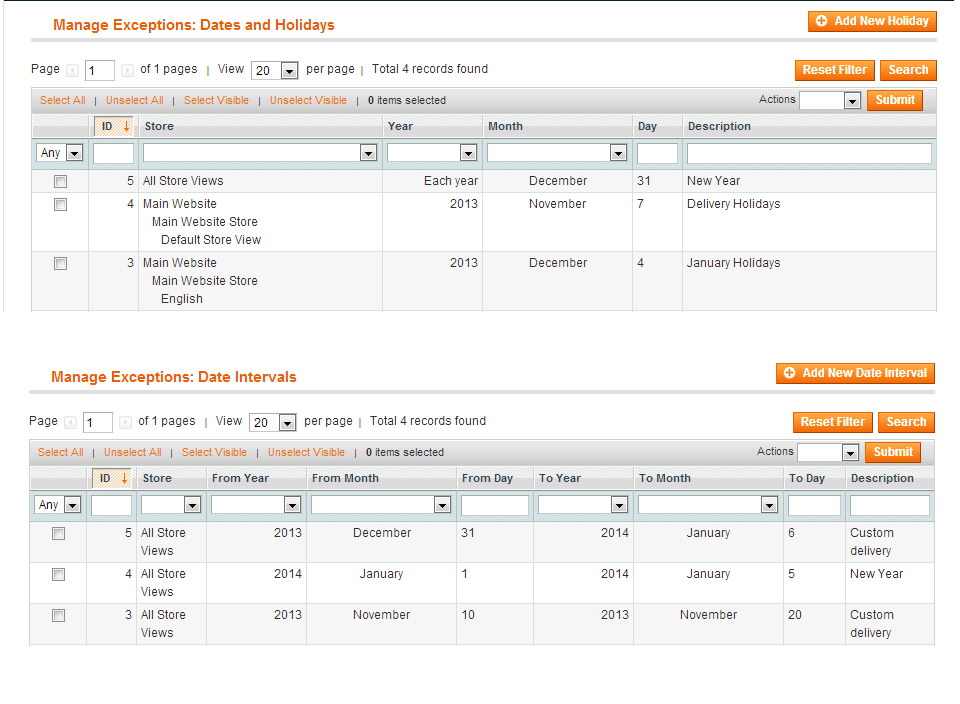The width and height of the screenshot is (960, 704).
Task: Click the Description filter input field
Action: 808,152
